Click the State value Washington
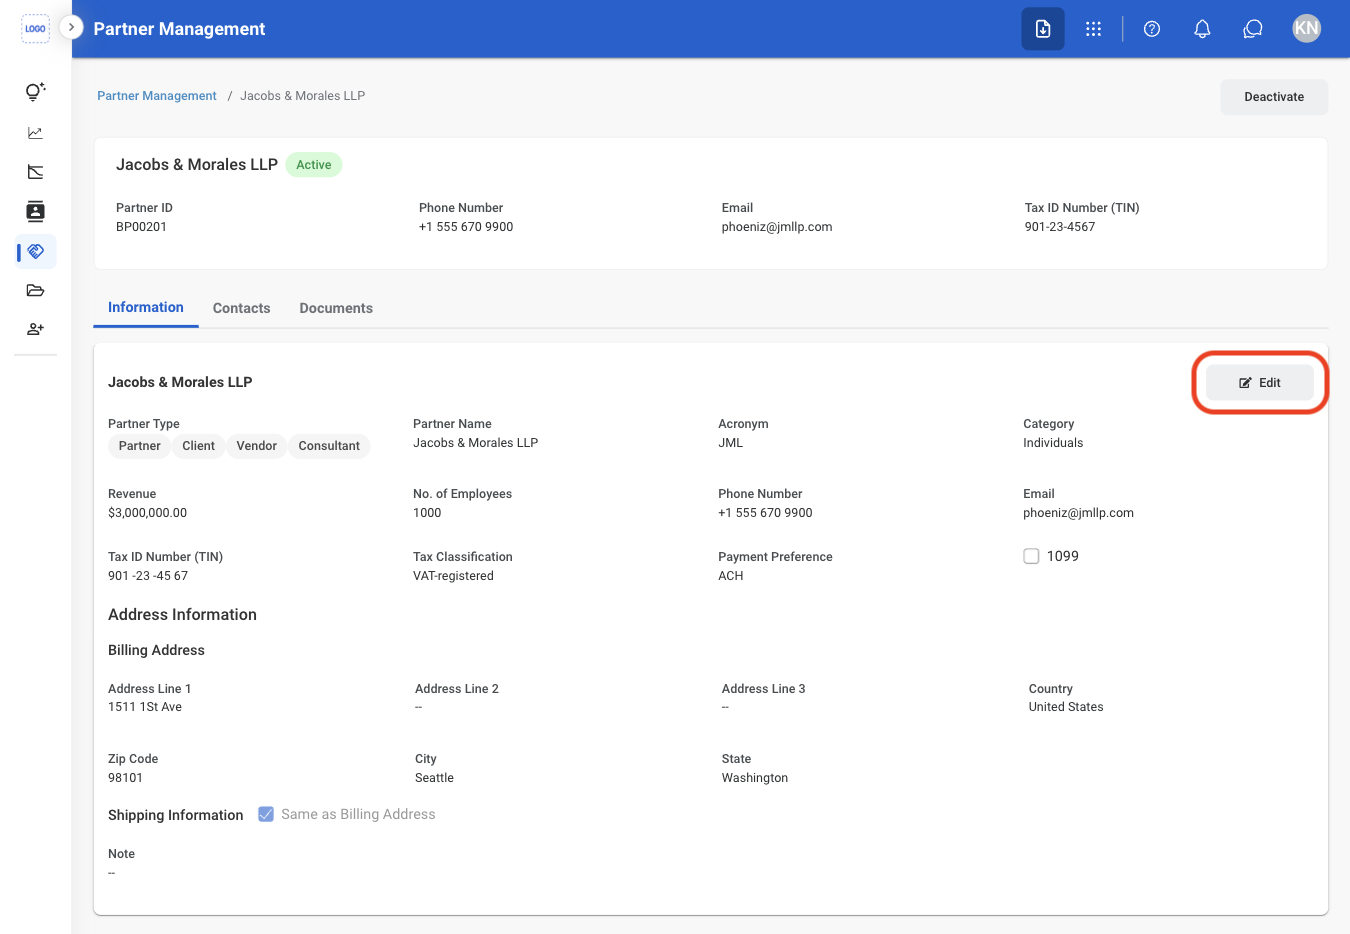Image resolution: width=1350 pixels, height=934 pixels. [x=755, y=778]
